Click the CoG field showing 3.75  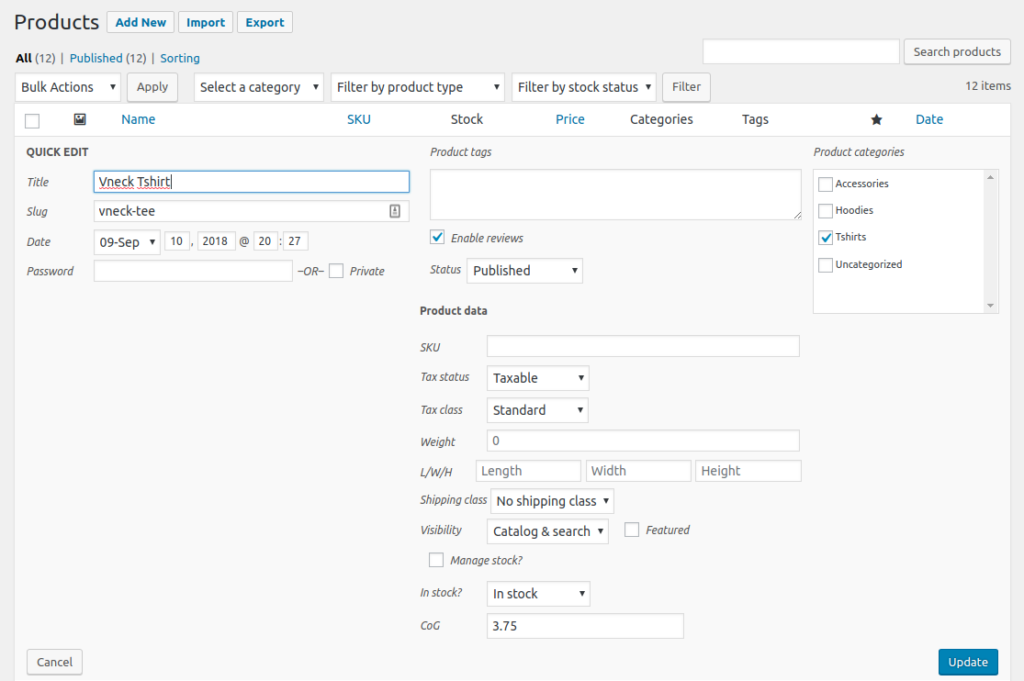[x=585, y=626]
